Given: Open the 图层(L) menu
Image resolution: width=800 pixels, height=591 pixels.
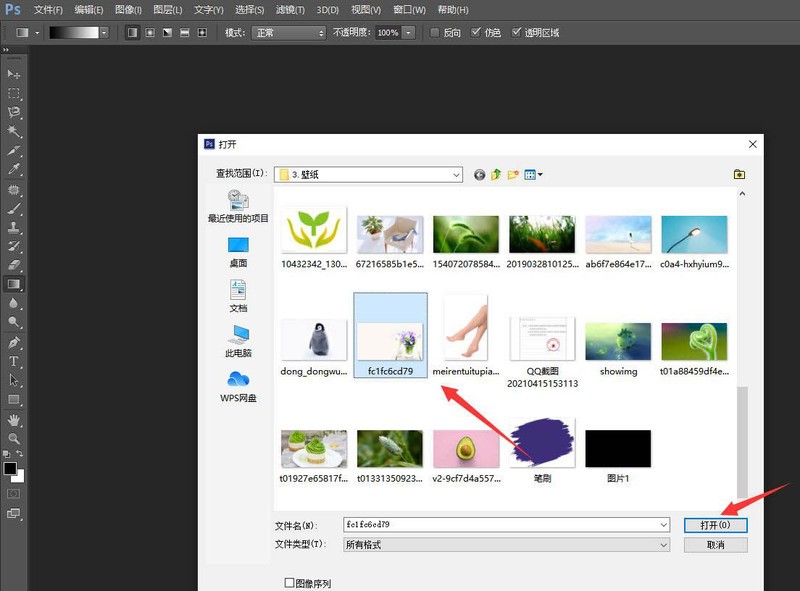Looking at the screenshot, I should 167,10.
